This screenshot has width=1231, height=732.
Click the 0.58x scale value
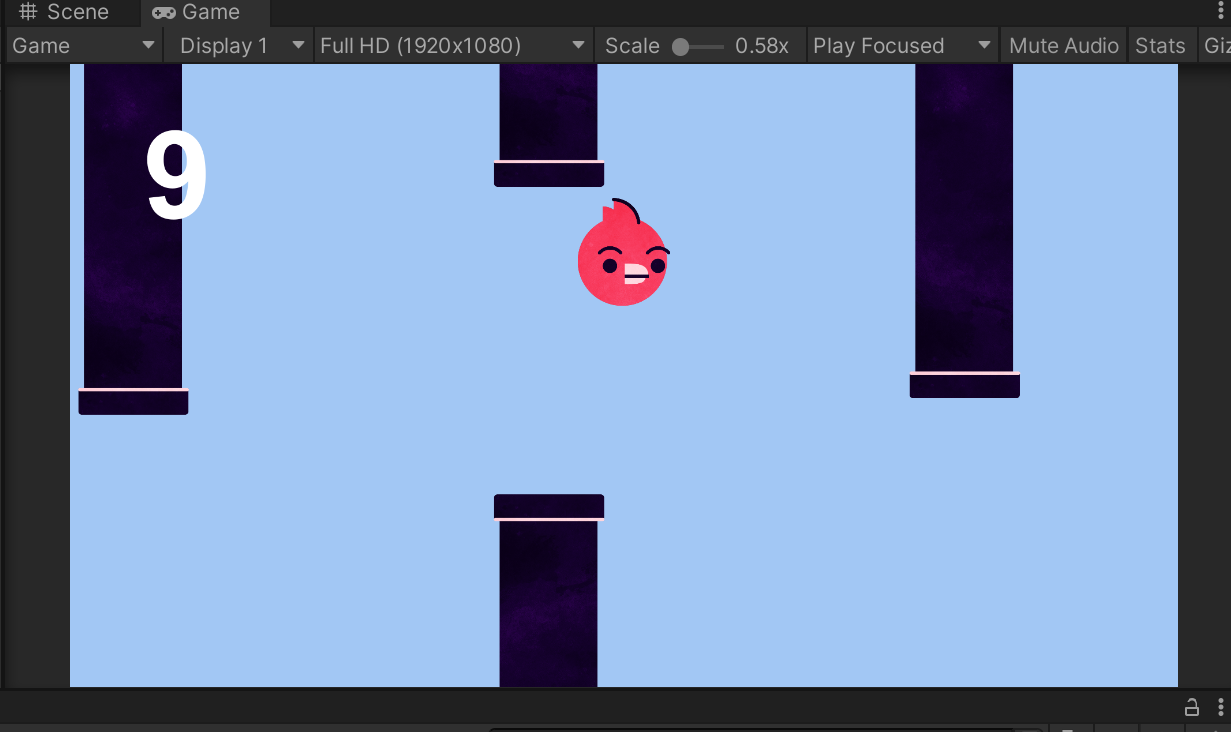pyautogui.click(x=762, y=46)
